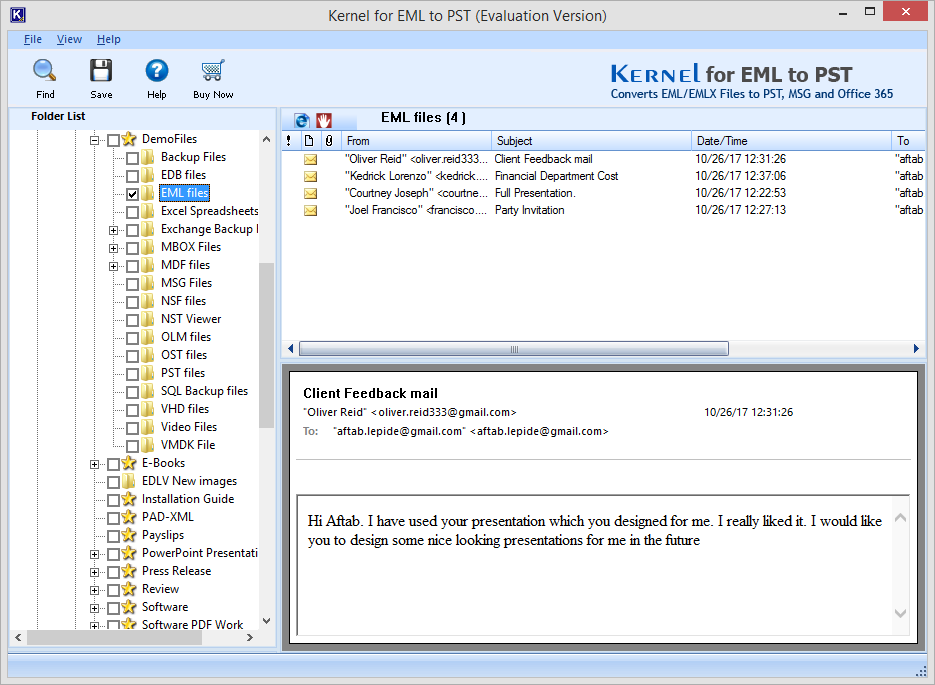Expand the E-Books node
The image size is (935, 685).
click(x=94, y=464)
